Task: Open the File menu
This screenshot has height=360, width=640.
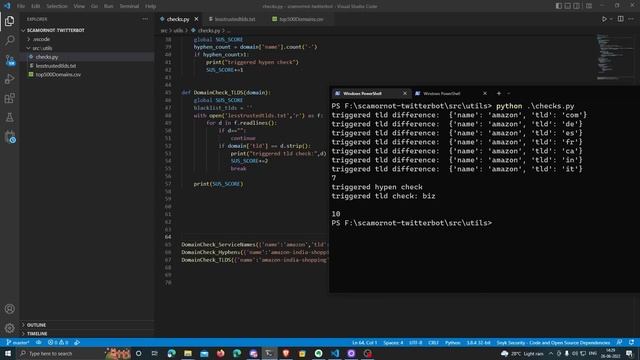Action: click(21, 6)
